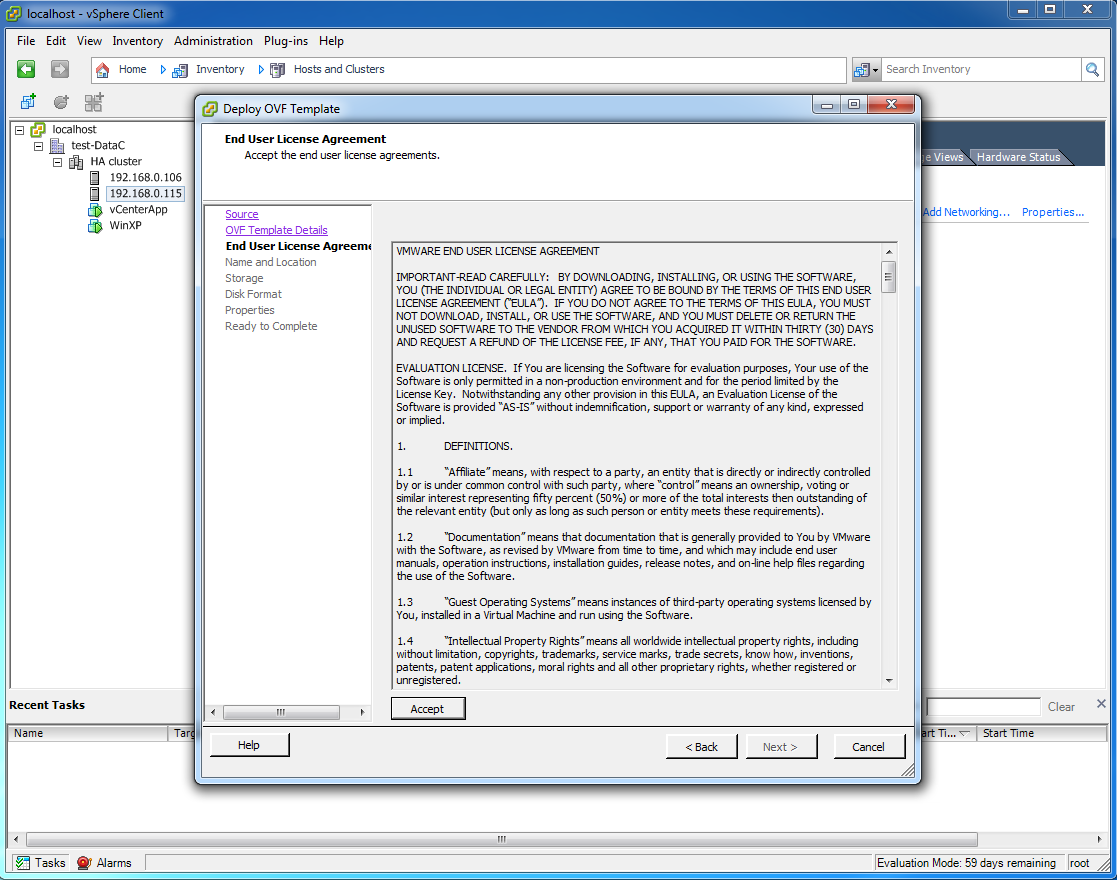Viewport: 1117px width, 880px height.
Task: Click the host icon for 192.168.0.106
Action: pos(94,177)
